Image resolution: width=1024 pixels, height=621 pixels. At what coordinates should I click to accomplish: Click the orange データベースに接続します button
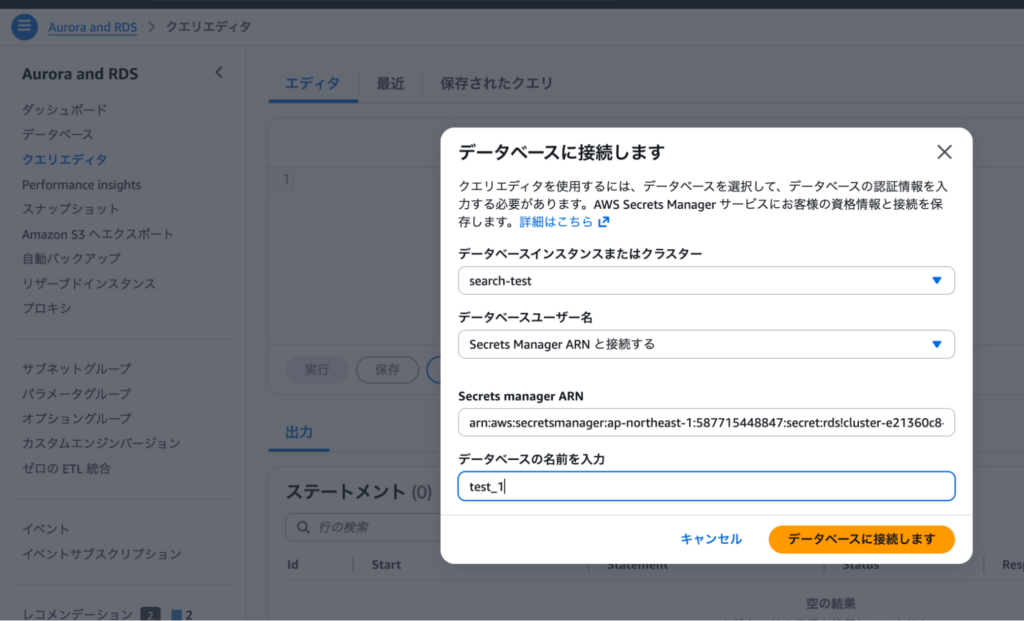click(861, 539)
